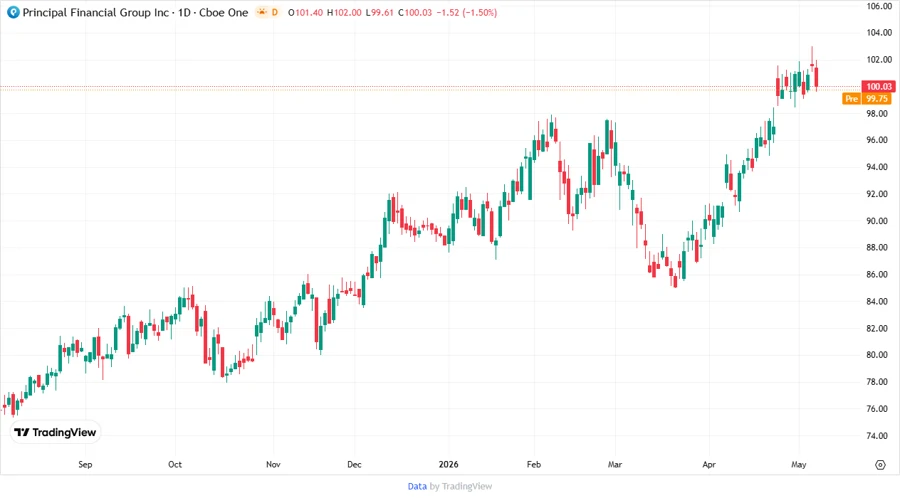This screenshot has width=900, height=498.
Task: Click the Dec label on the time axis
Action: (354, 464)
